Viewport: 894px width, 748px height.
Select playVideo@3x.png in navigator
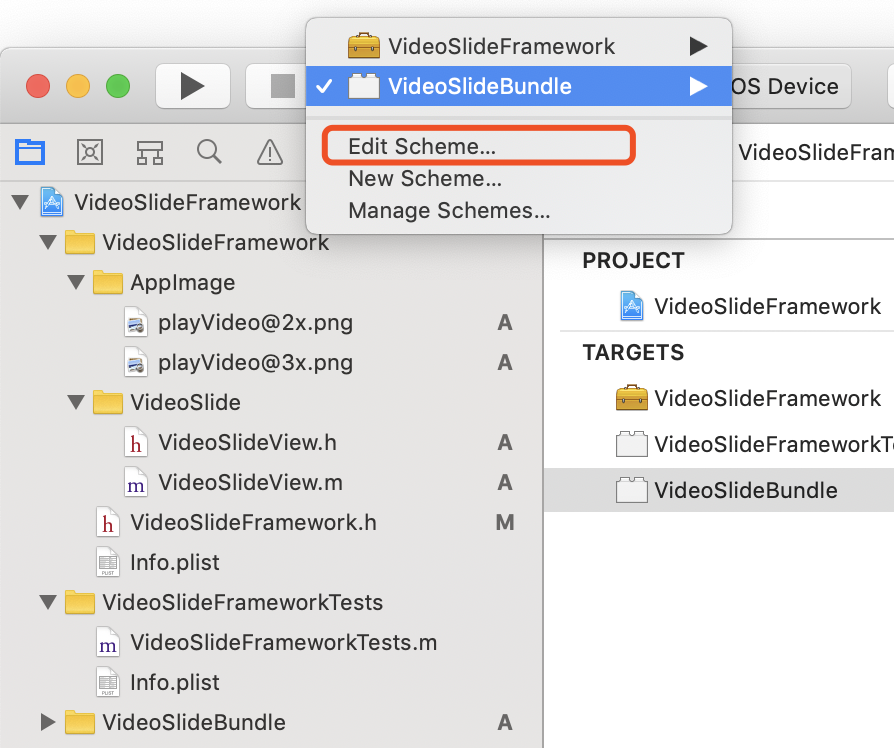point(255,363)
